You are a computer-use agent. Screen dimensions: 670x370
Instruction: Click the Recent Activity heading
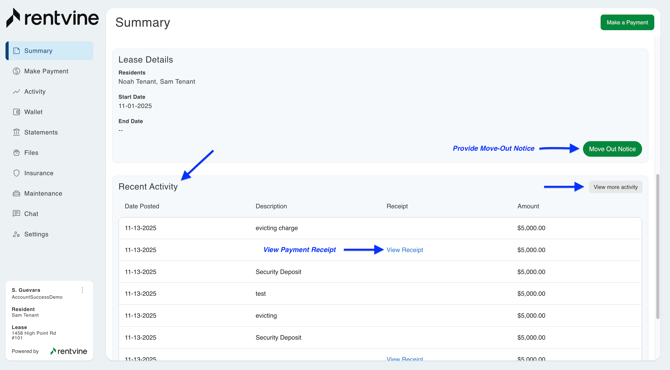click(x=148, y=187)
